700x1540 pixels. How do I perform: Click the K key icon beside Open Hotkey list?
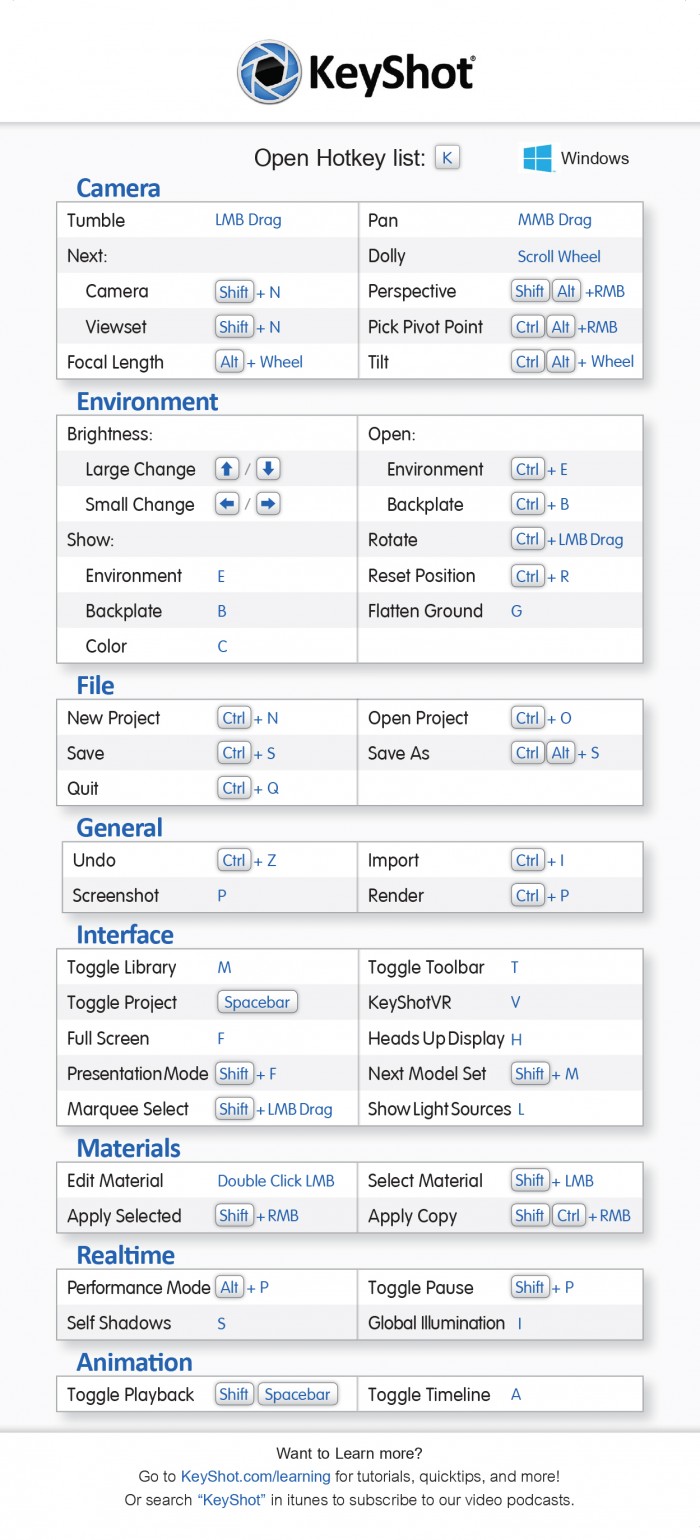(447, 157)
